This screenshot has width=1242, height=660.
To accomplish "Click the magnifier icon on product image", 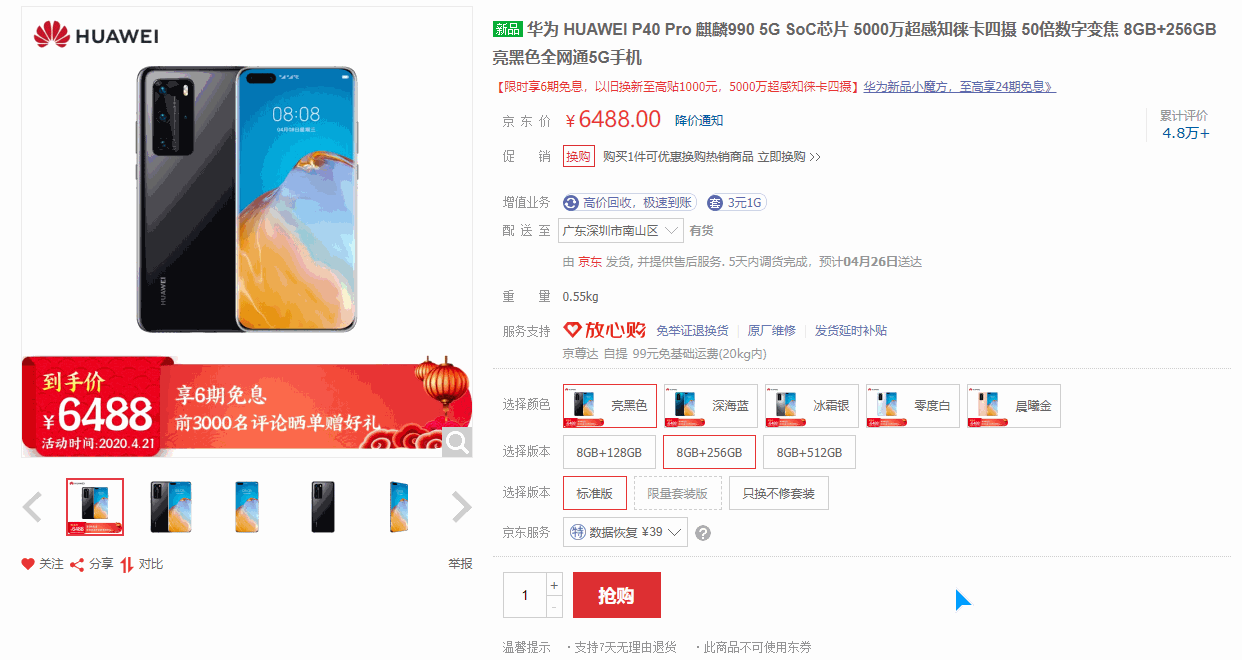I will pos(457,442).
